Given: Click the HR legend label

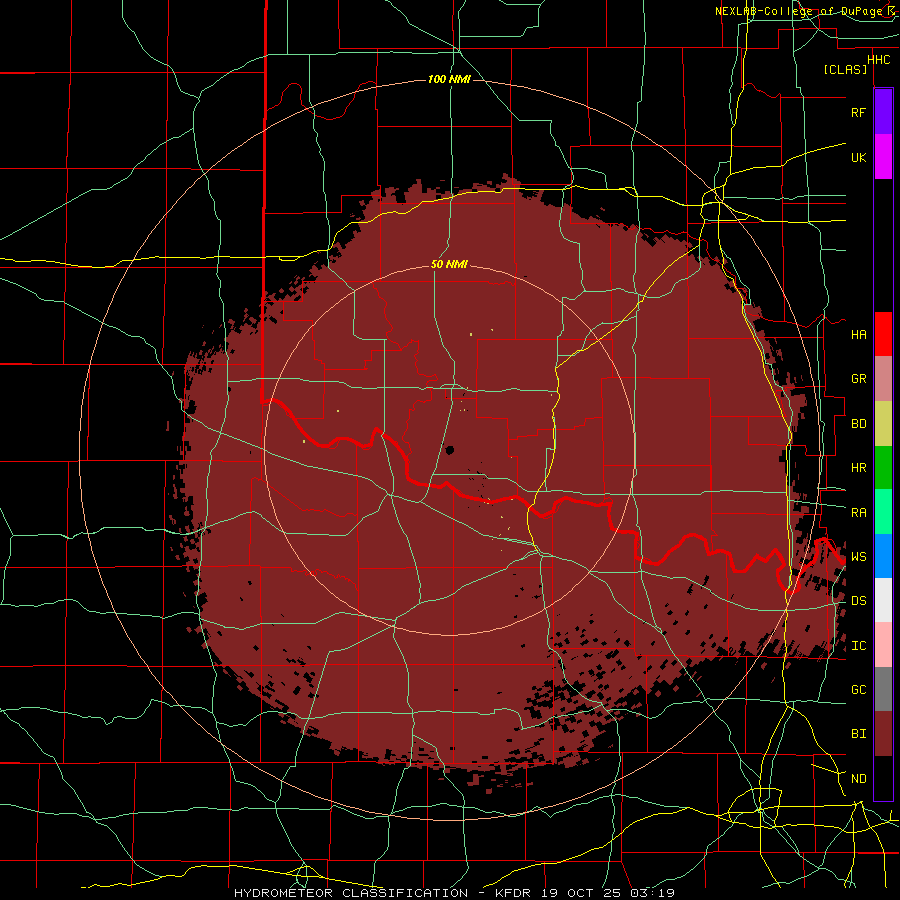Looking at the screenshot, I should point(858,468).
